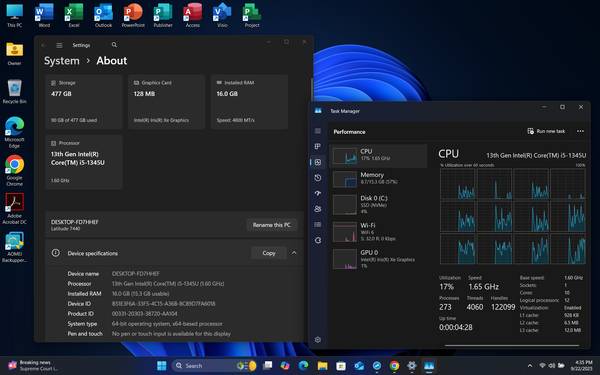This screenshot has width=600, height=375.
Task: Open Startup apps in Task Manager sidebar
Action: pos(318,194)
